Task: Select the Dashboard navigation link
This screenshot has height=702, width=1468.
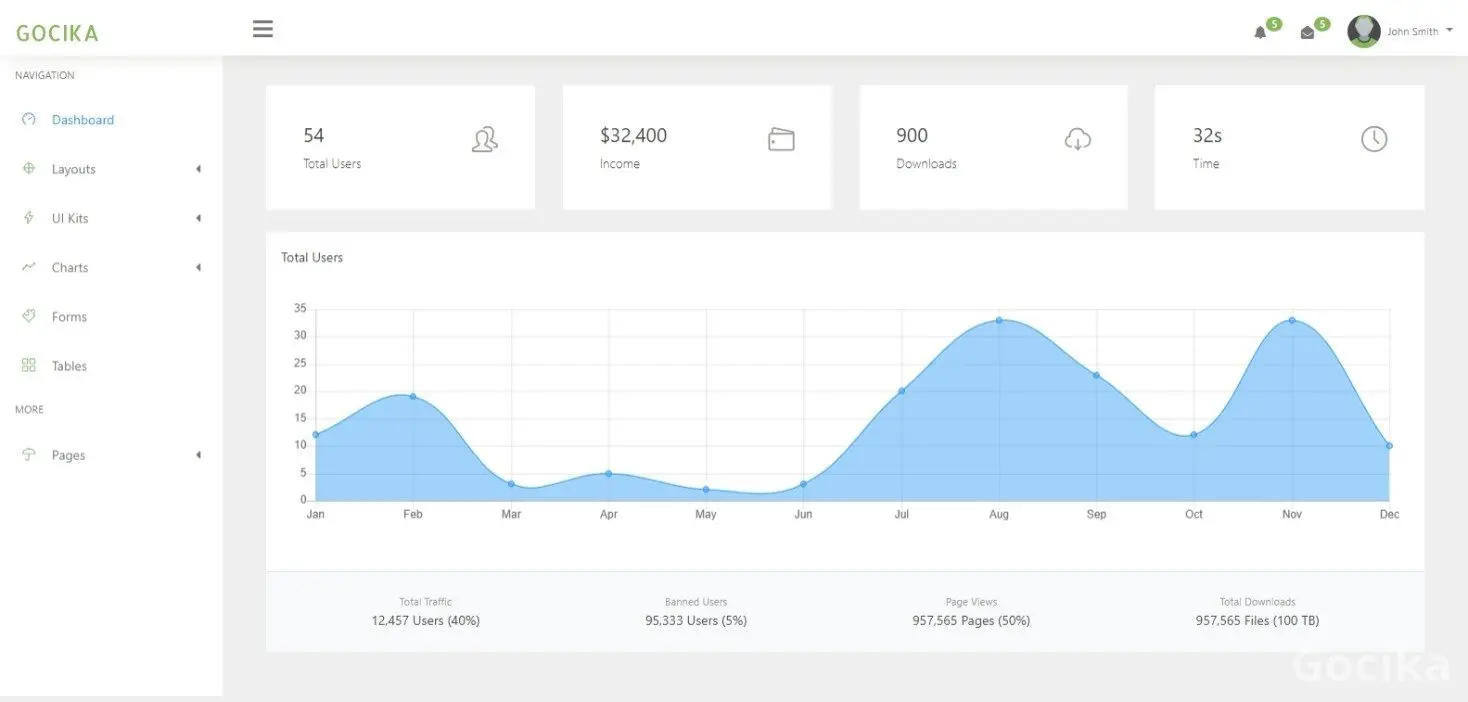Action: coord(83,120)
